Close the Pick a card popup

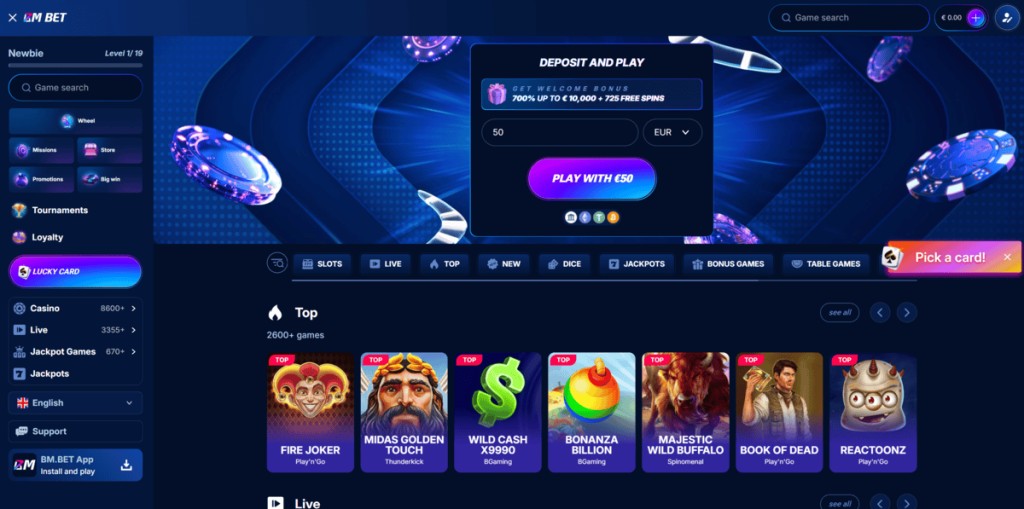coord(1007,257)
